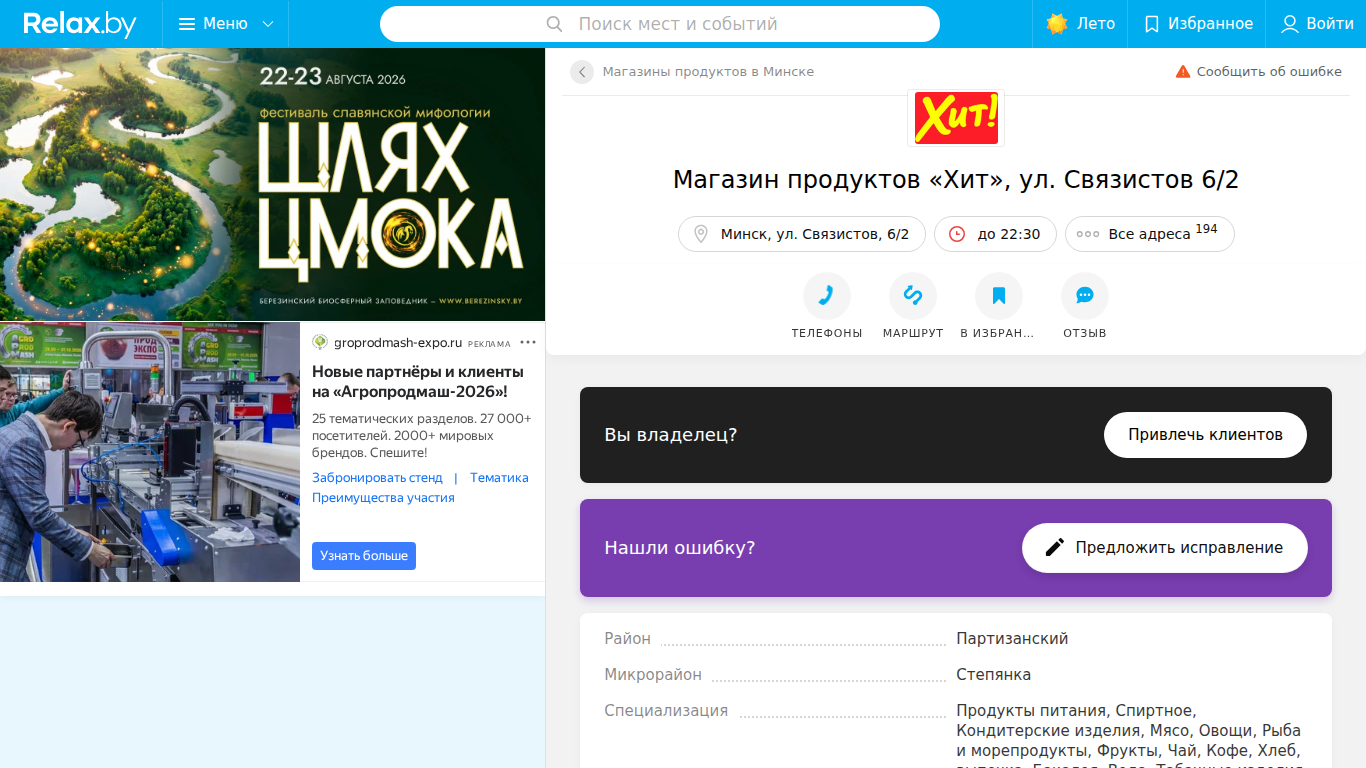Show opening hours до 22:30

click(x=995, y=234)
